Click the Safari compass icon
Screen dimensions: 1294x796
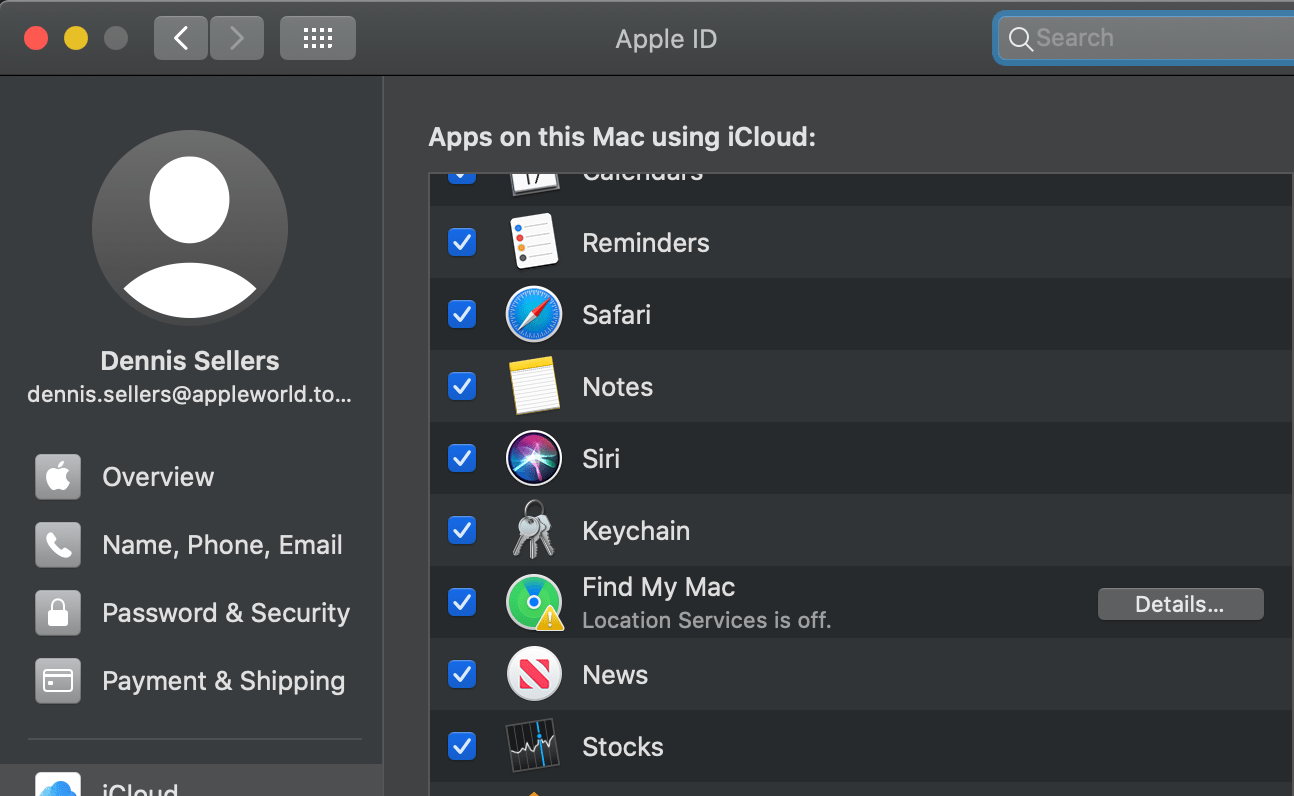click(533, 315)
